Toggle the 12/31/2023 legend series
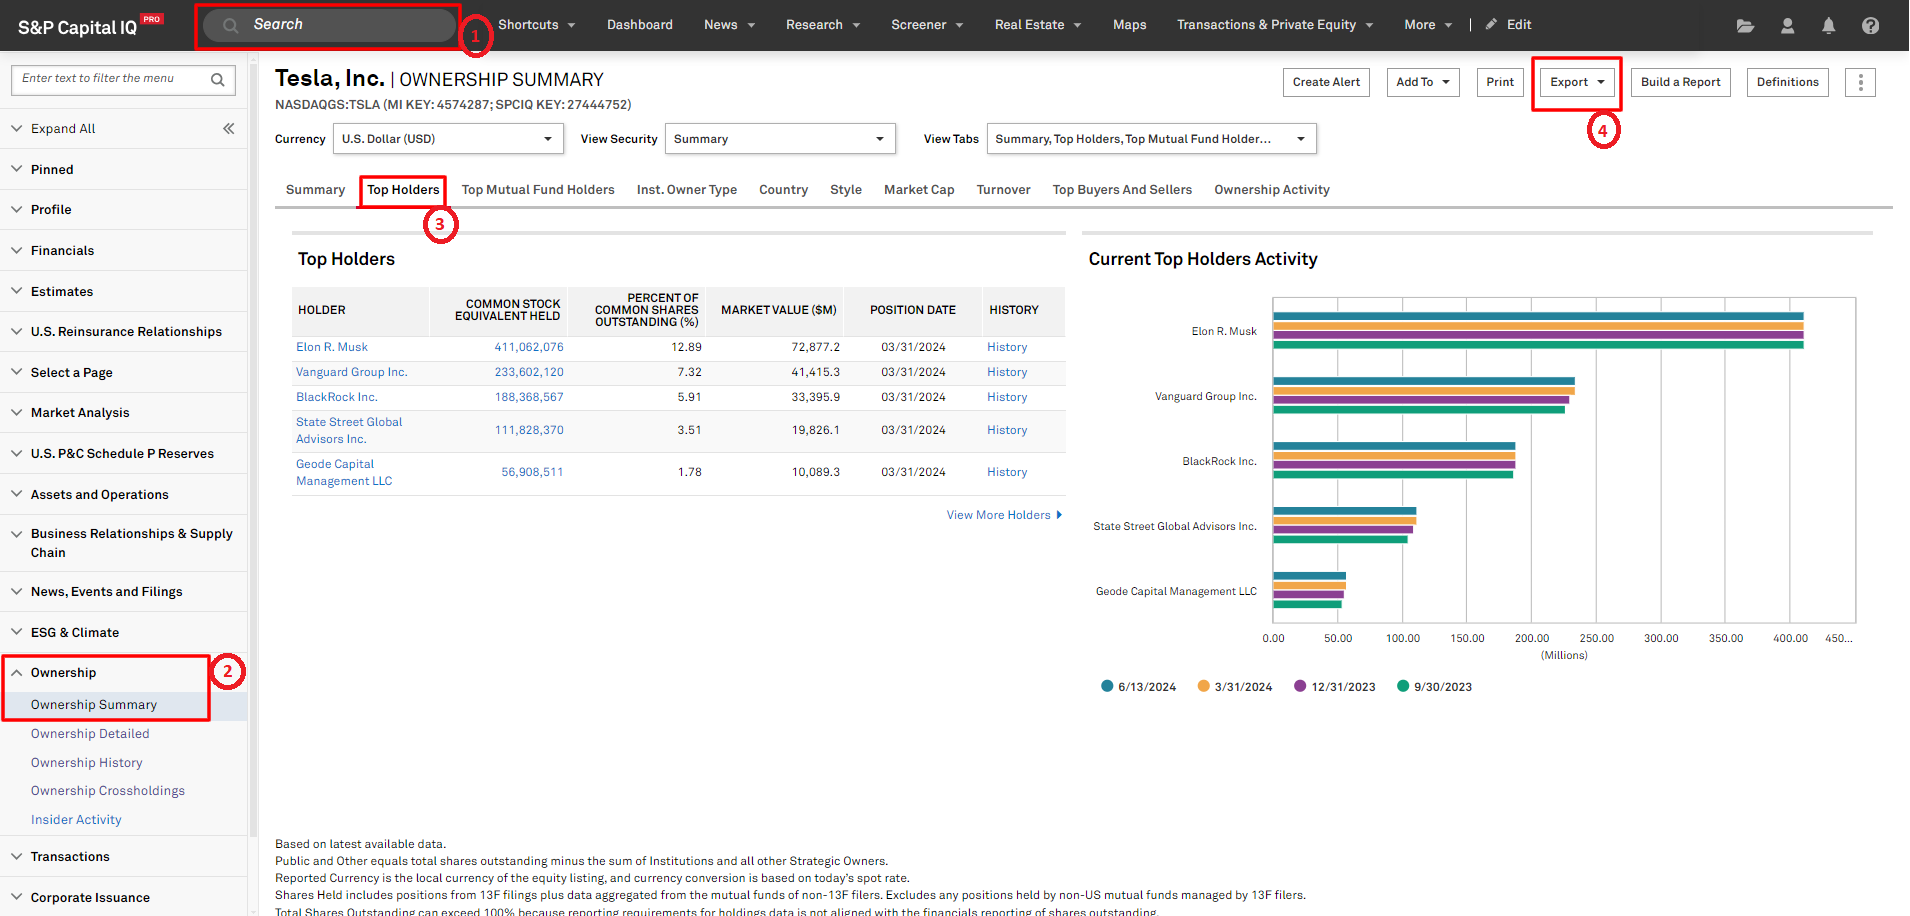This screenshot has width=1910, height=916. click(1334, 687)
